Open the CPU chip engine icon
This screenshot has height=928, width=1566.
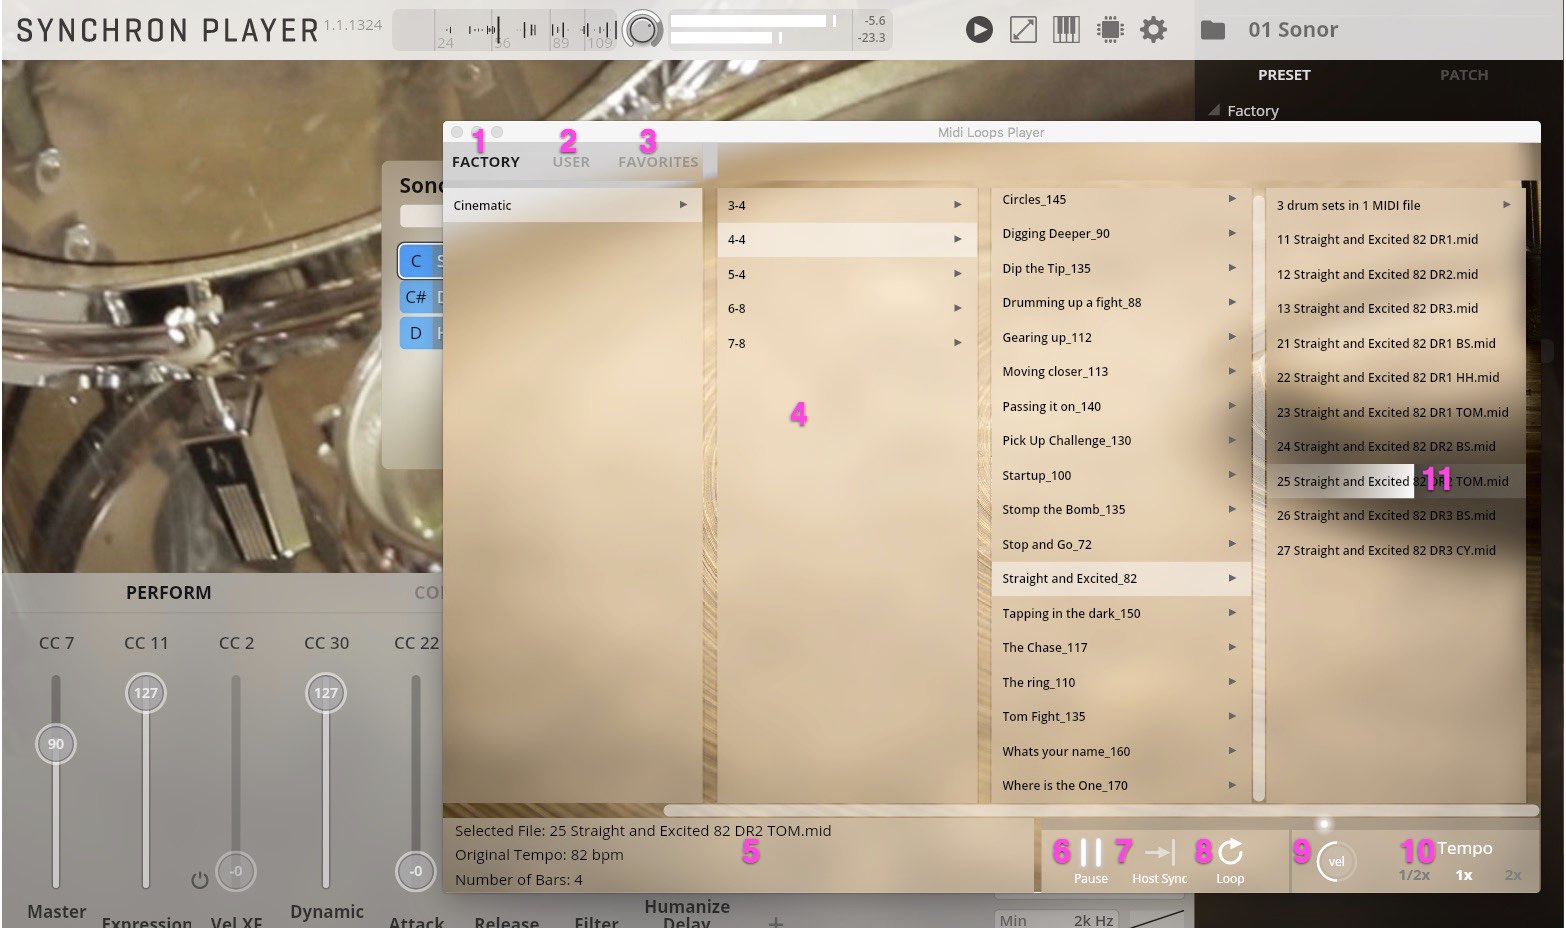point(1110,30)
